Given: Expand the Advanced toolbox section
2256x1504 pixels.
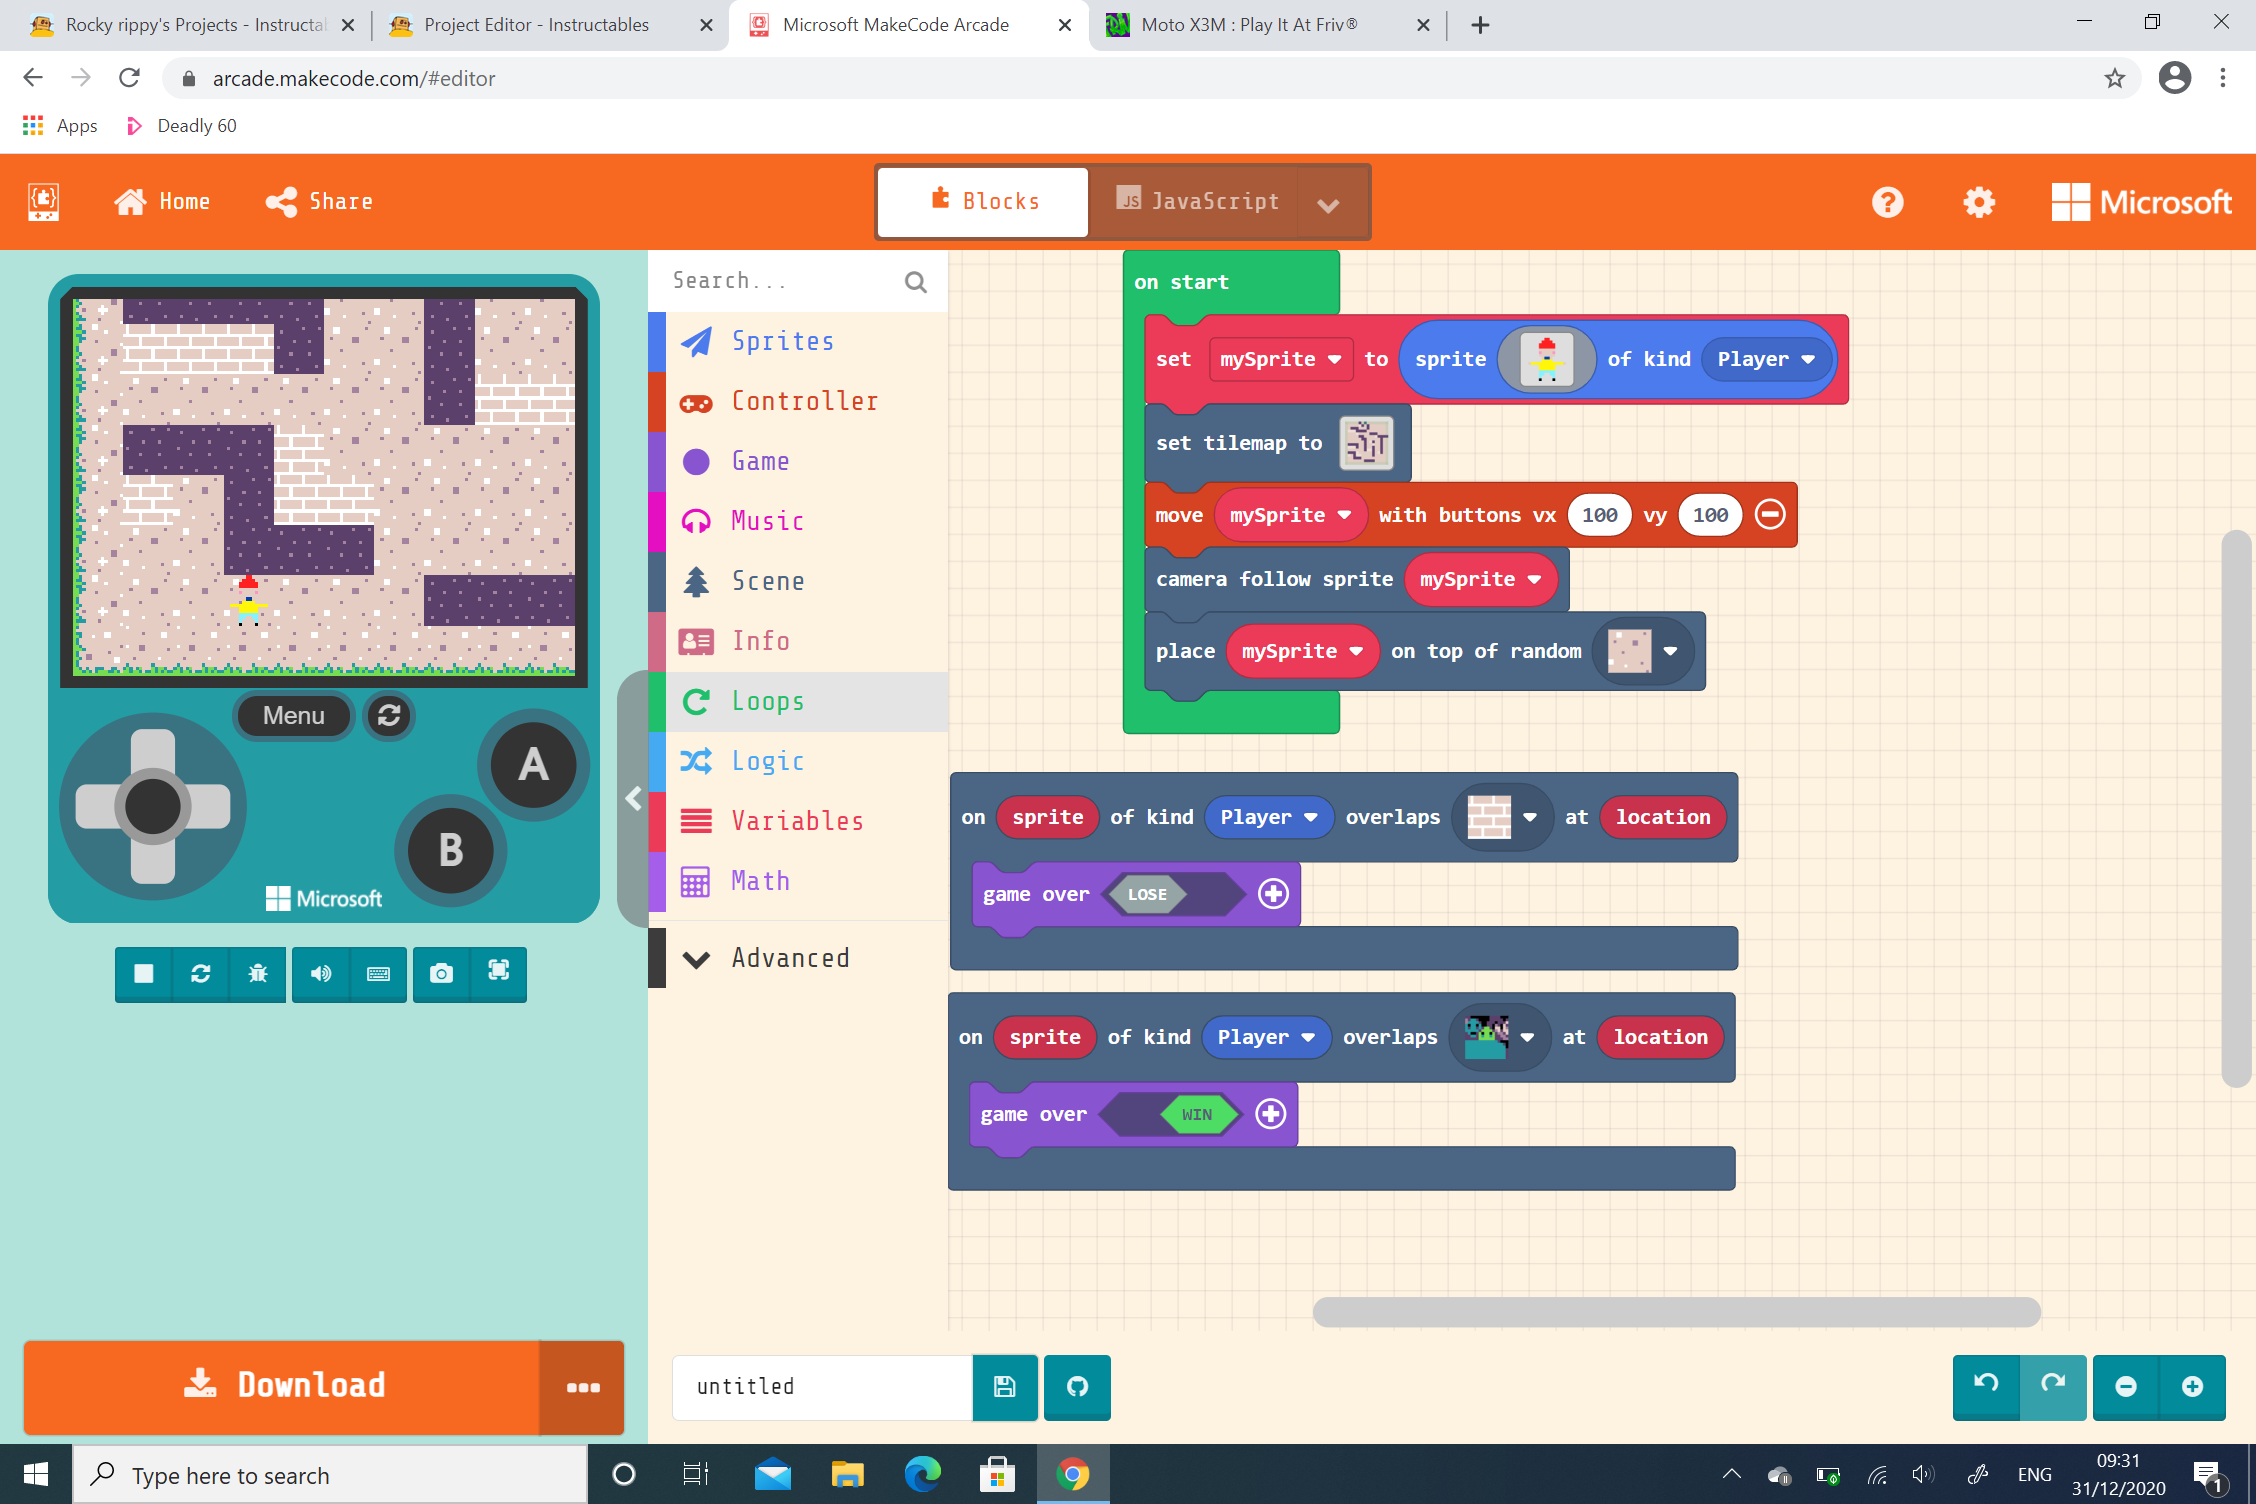Looking at the screenshot, I should point(789,957).
